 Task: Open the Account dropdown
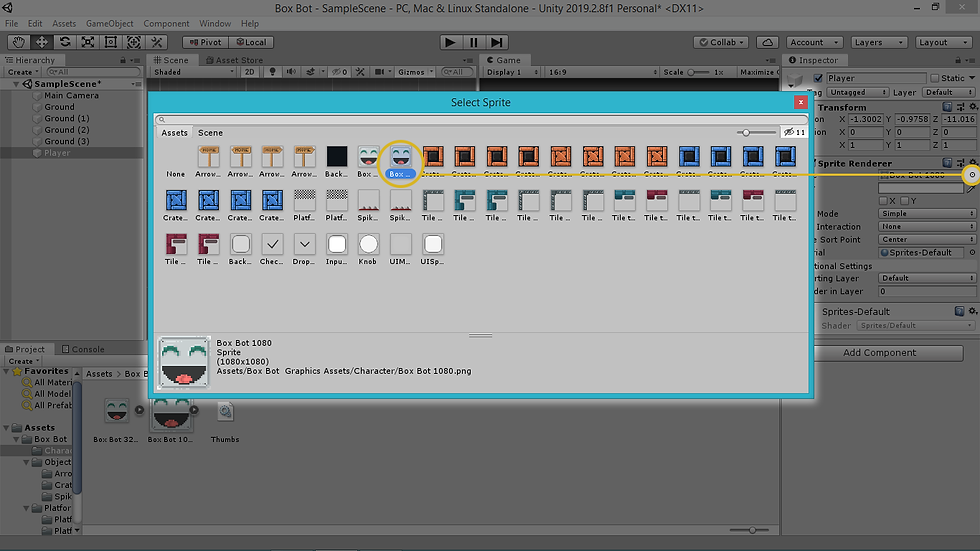814,42
